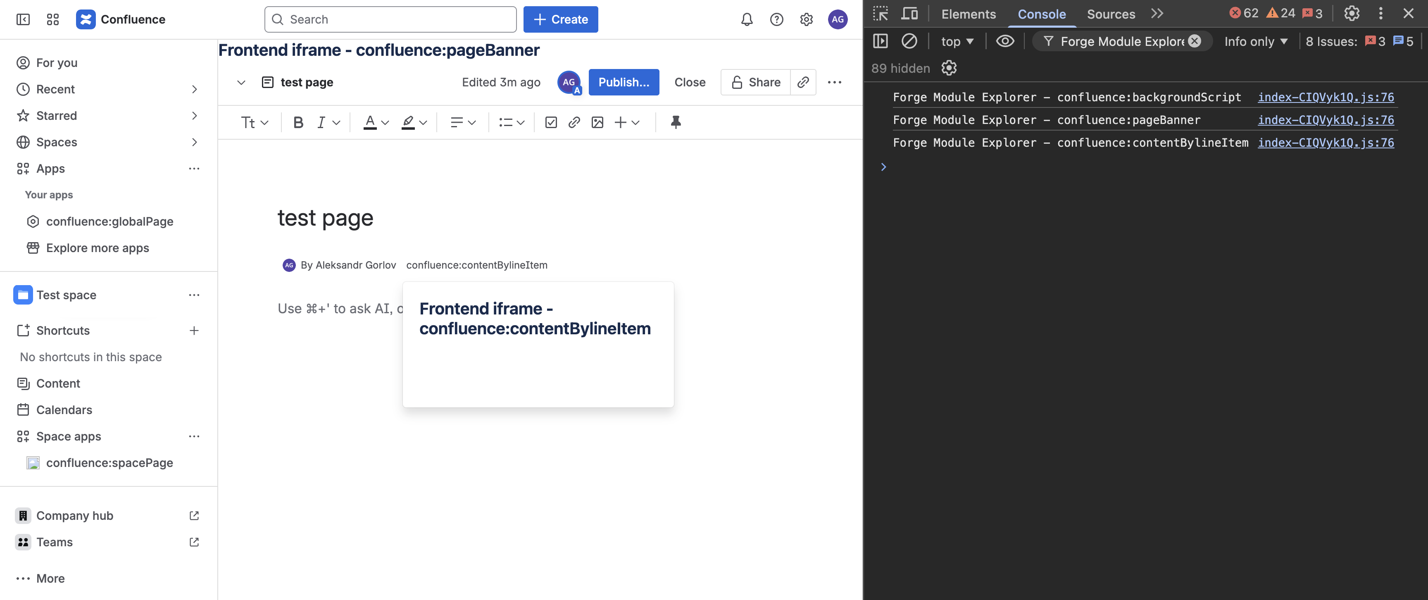Toggle device toolbar in DevTools

(x=909, y=14)
